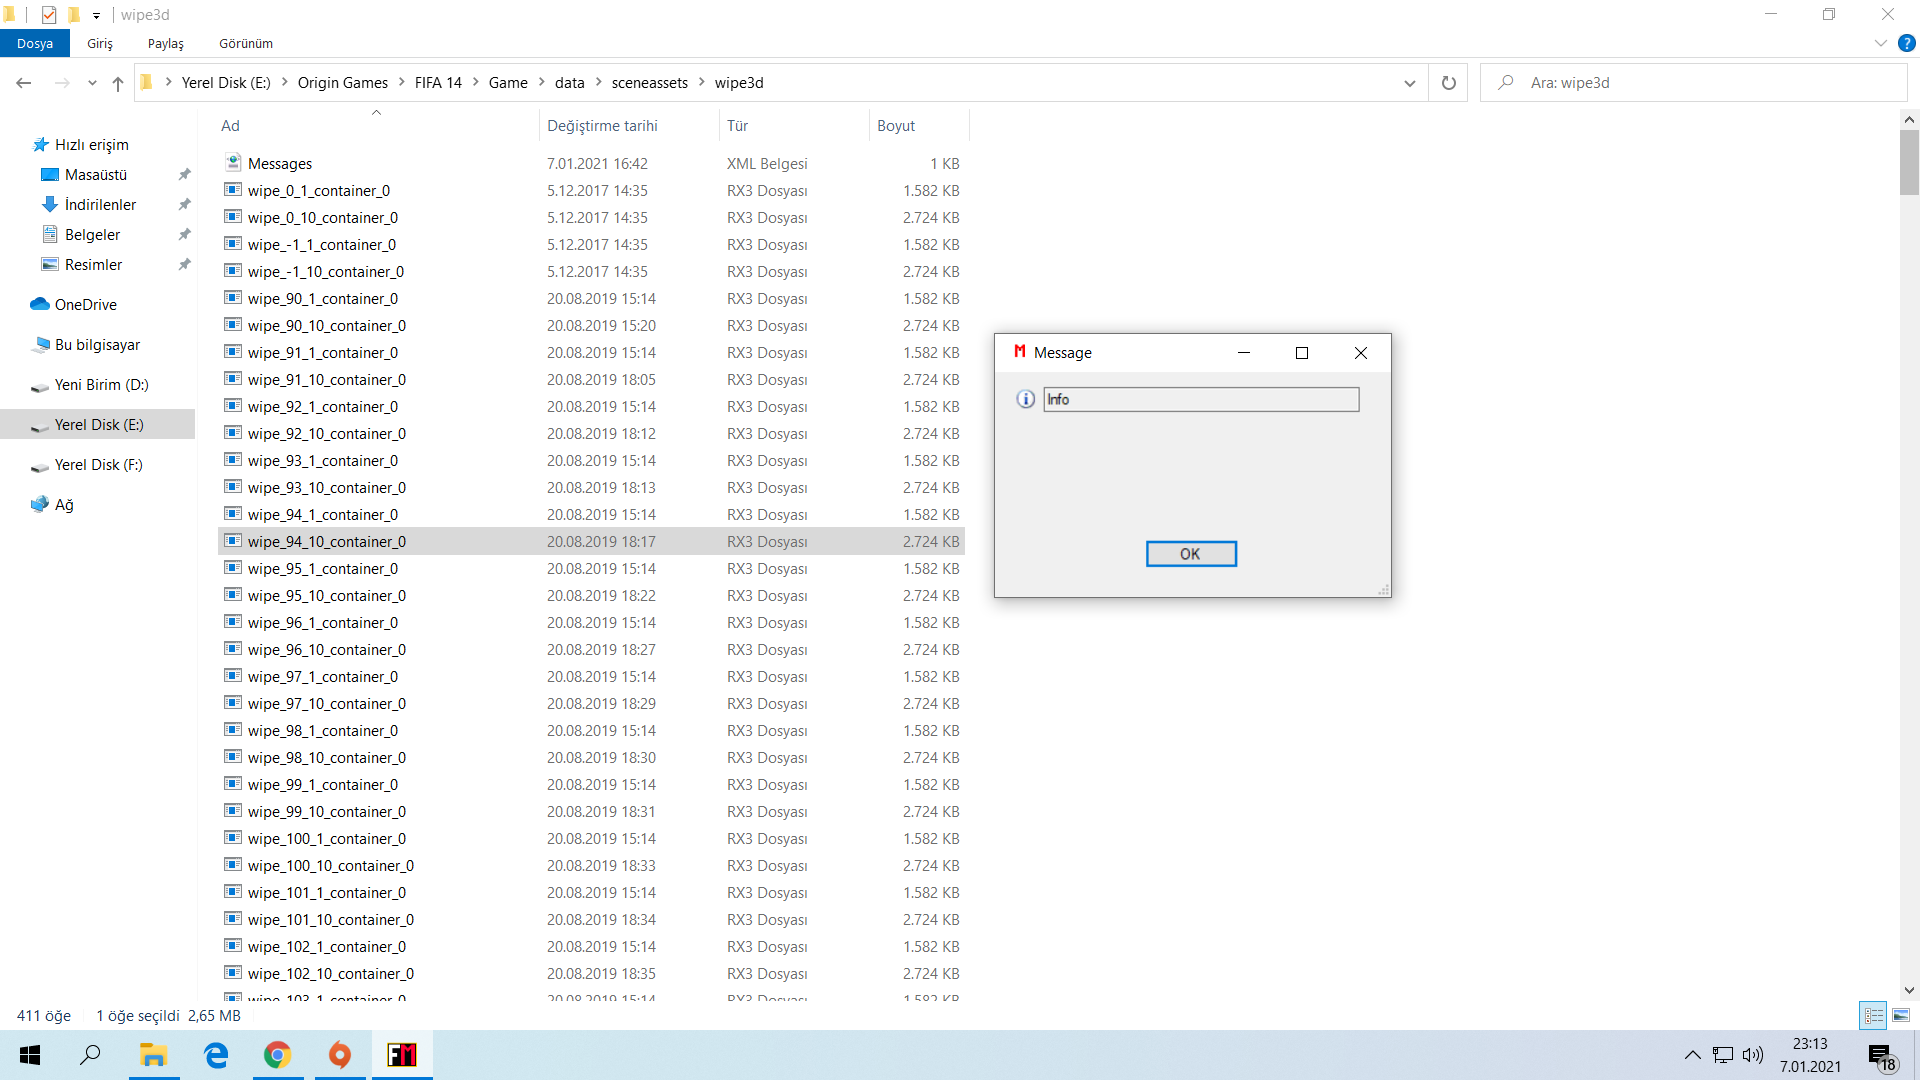Switch to large icons view

1901,1015
